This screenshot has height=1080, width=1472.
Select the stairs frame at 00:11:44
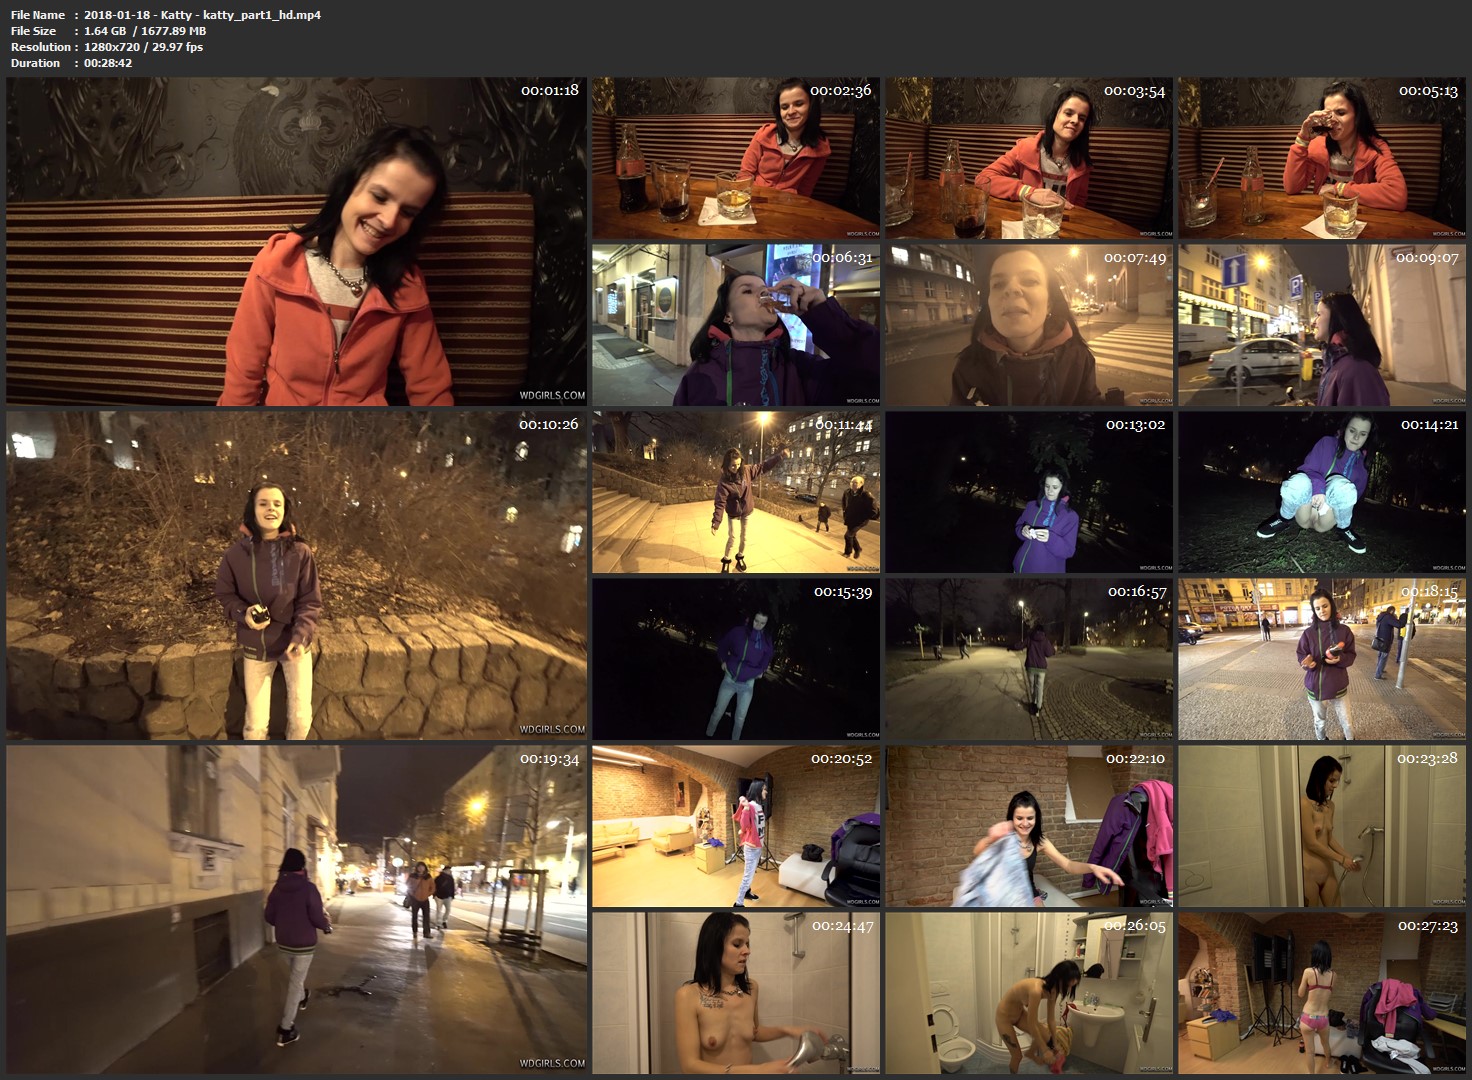pos(735,492)
